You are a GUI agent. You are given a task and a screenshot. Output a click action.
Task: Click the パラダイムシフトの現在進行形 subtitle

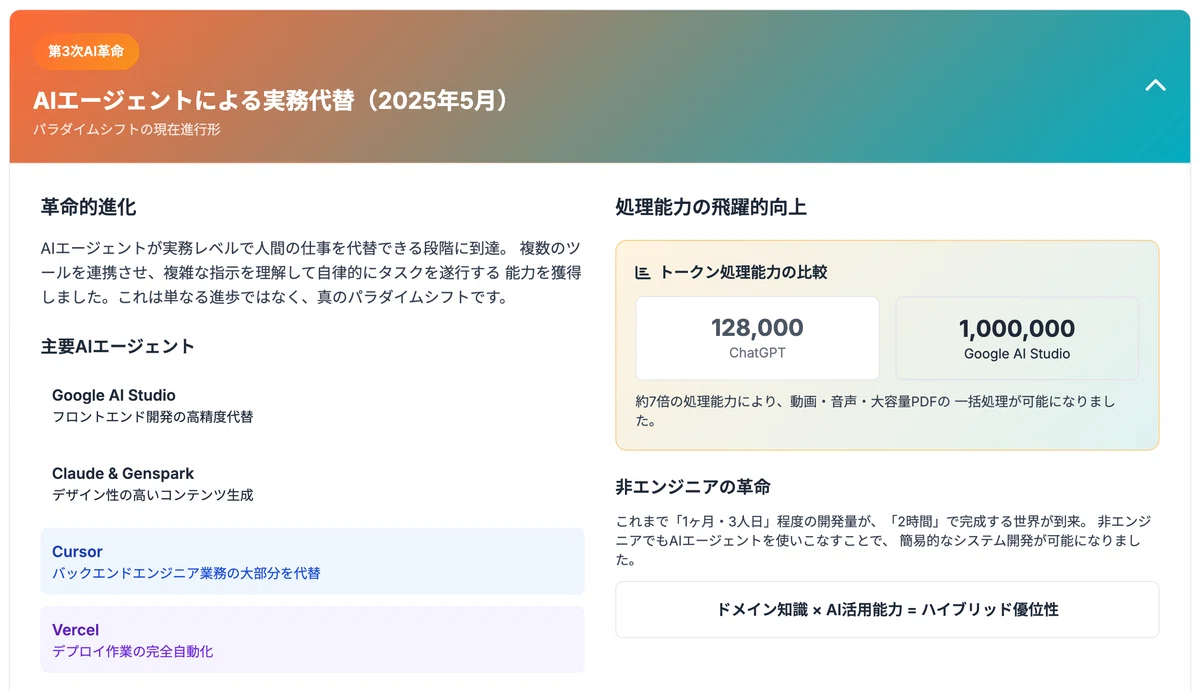(x=126, y=130)
